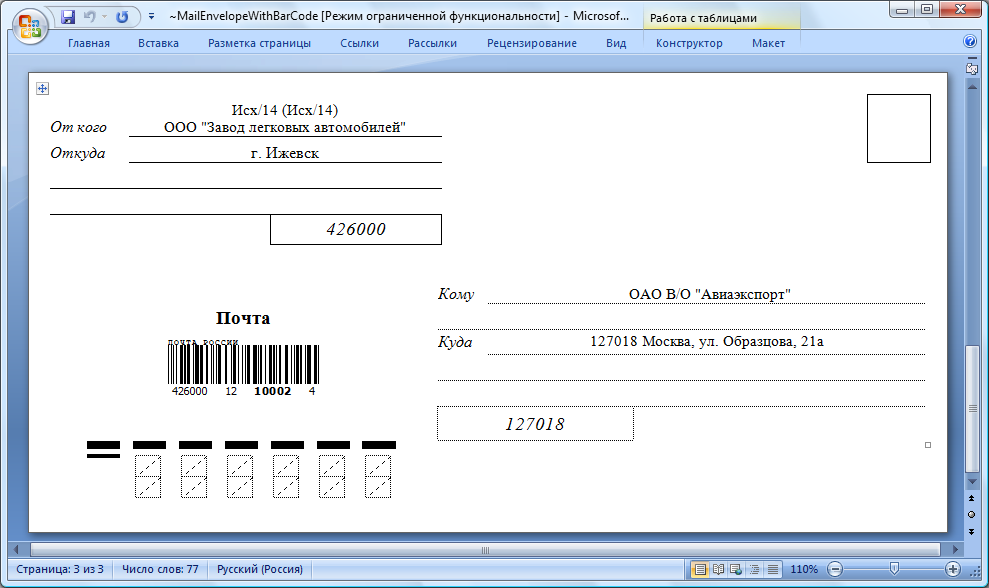Click the language indicator Русский (Россия)
The width and height of the screenshot is (989, 588).
click(260, 569)
